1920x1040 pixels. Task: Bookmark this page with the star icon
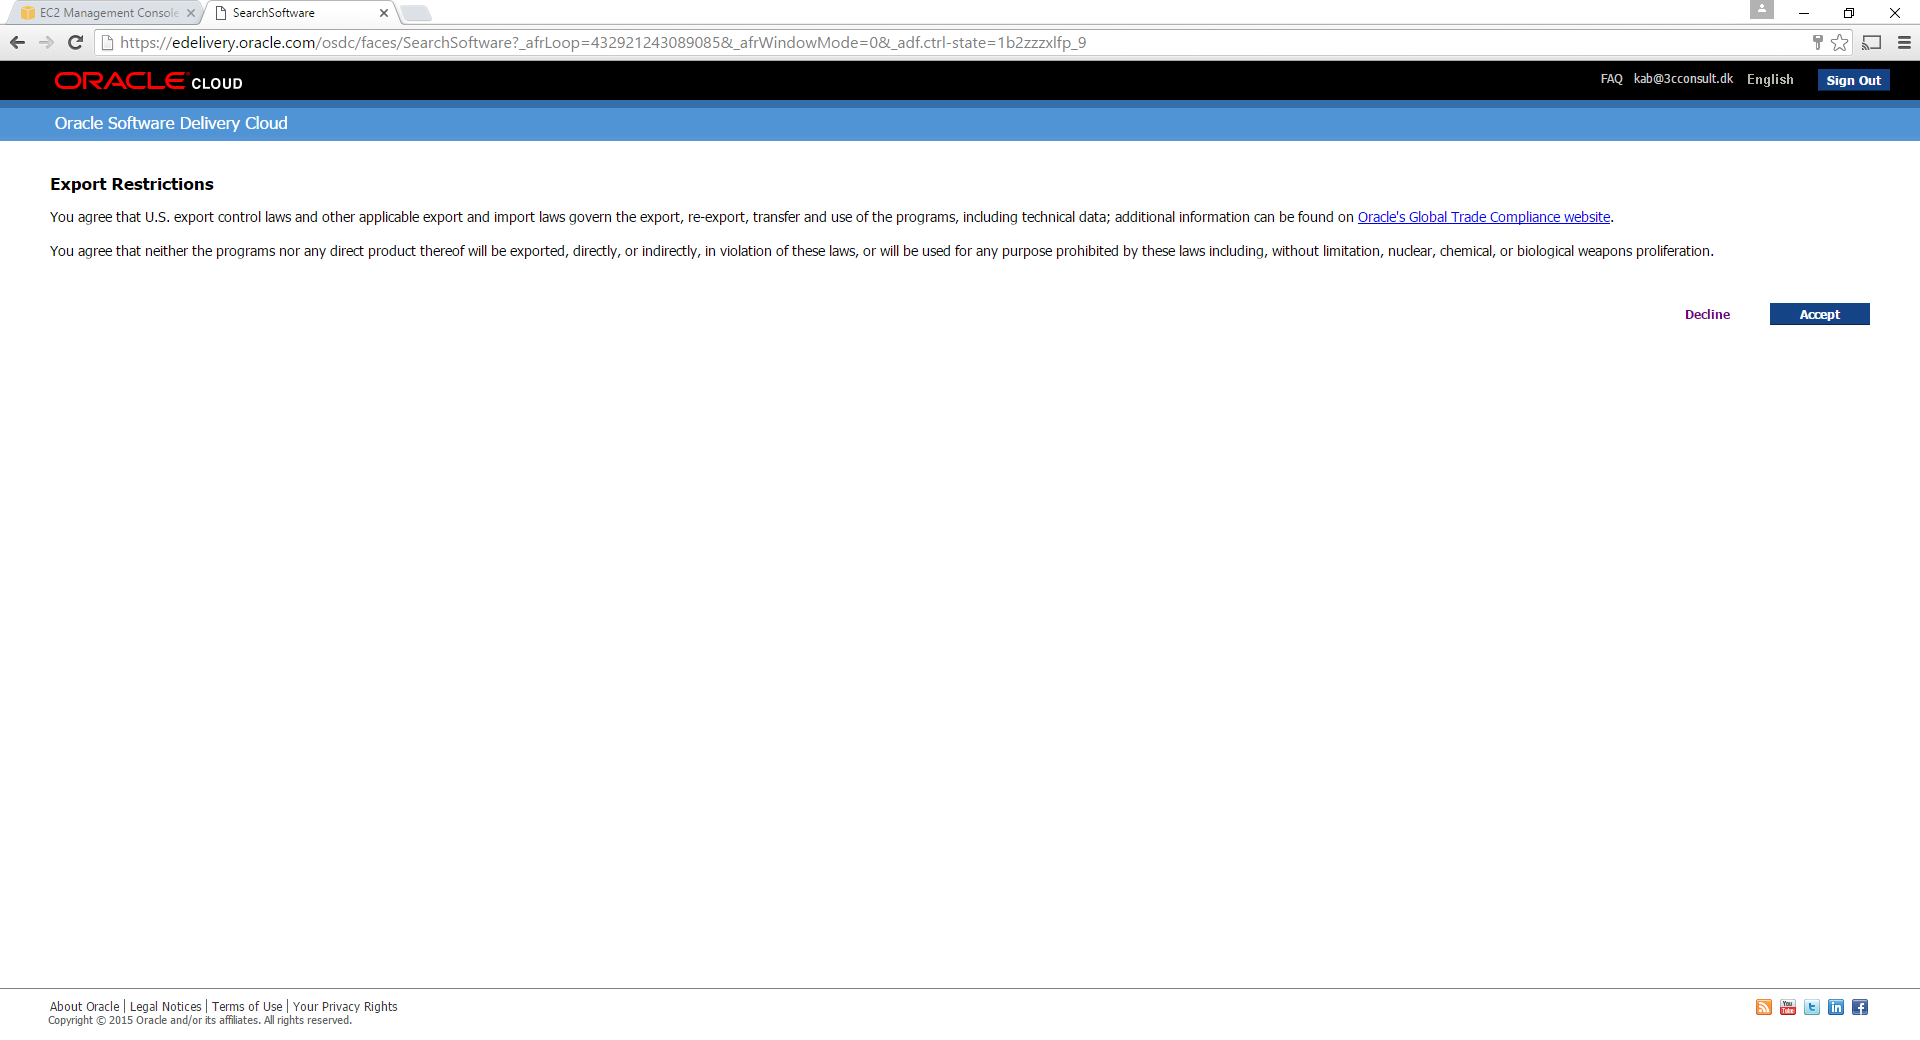pos(1839,42)
